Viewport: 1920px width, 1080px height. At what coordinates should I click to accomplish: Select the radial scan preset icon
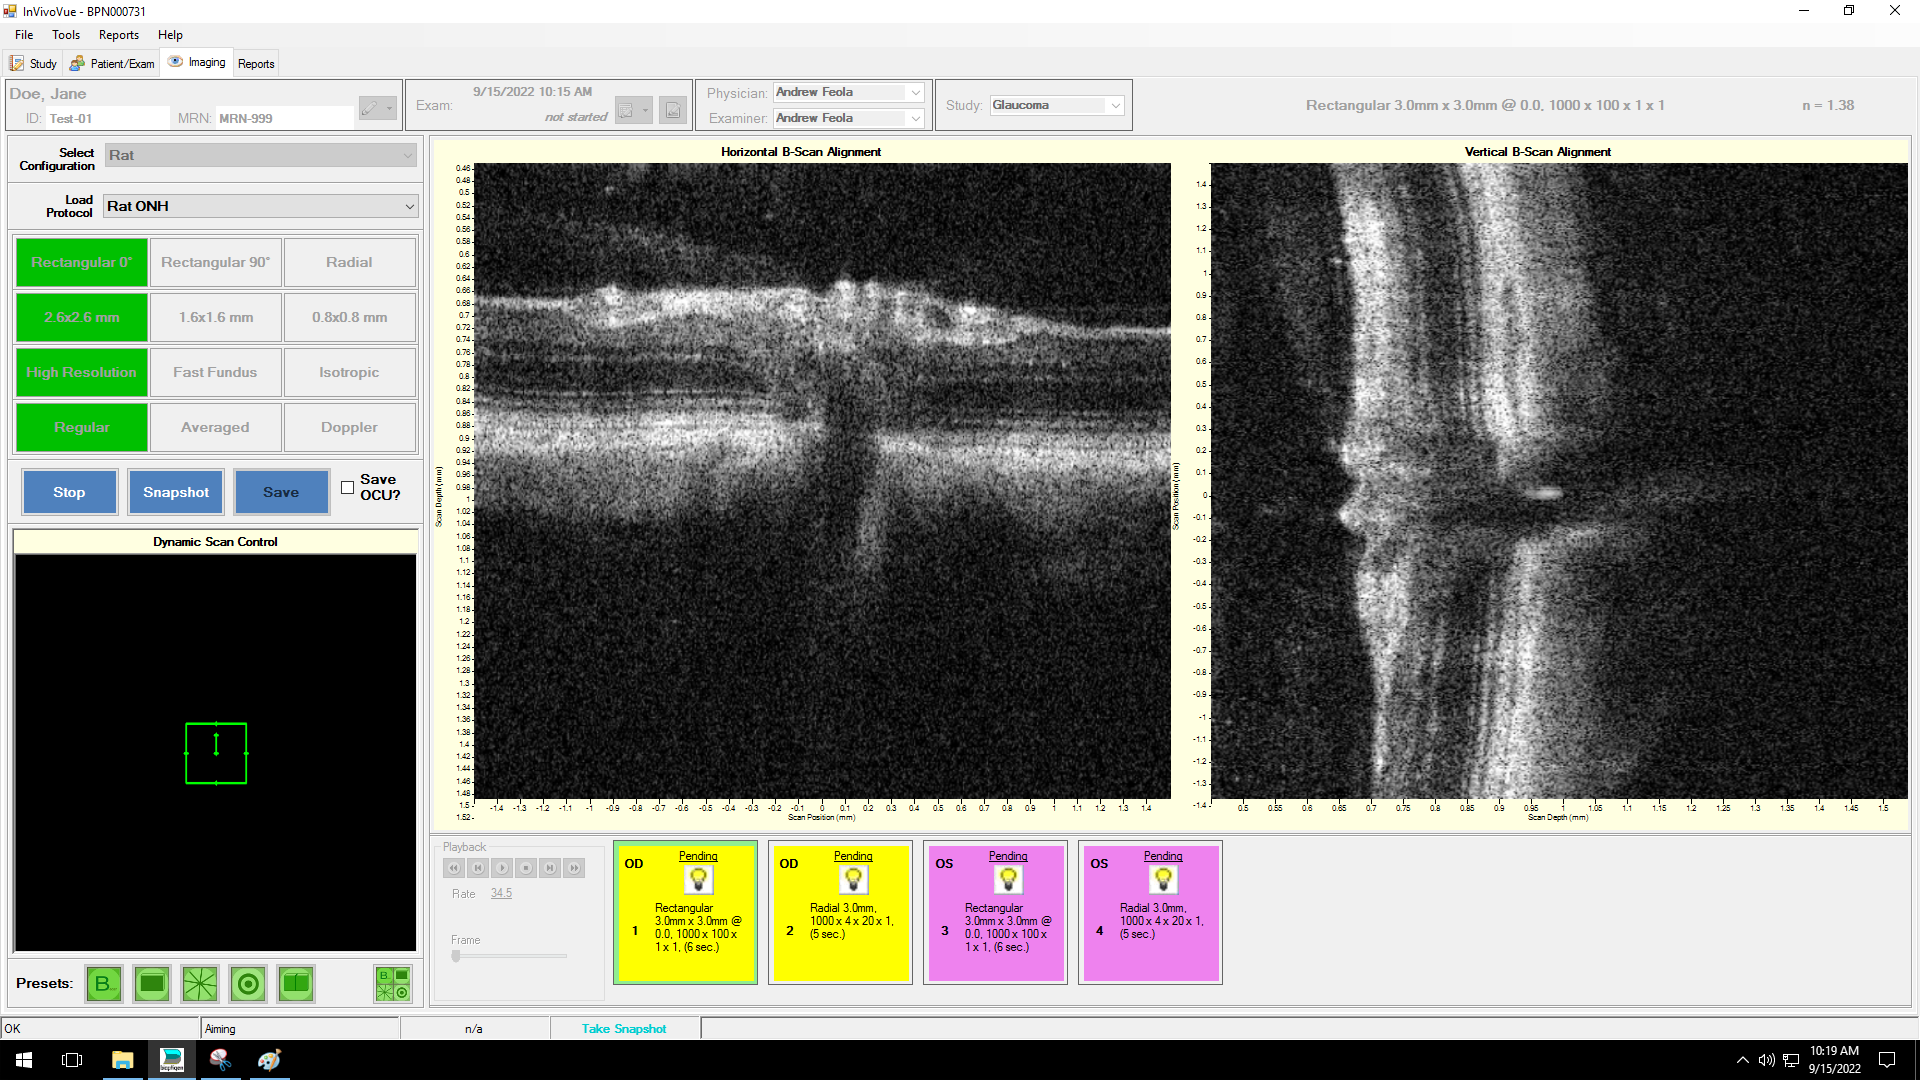point(200,984)
